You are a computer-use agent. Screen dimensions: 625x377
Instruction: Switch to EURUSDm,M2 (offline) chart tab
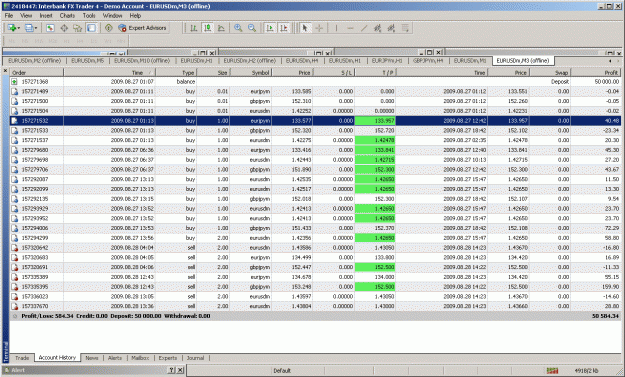click(x=34, y=61)
